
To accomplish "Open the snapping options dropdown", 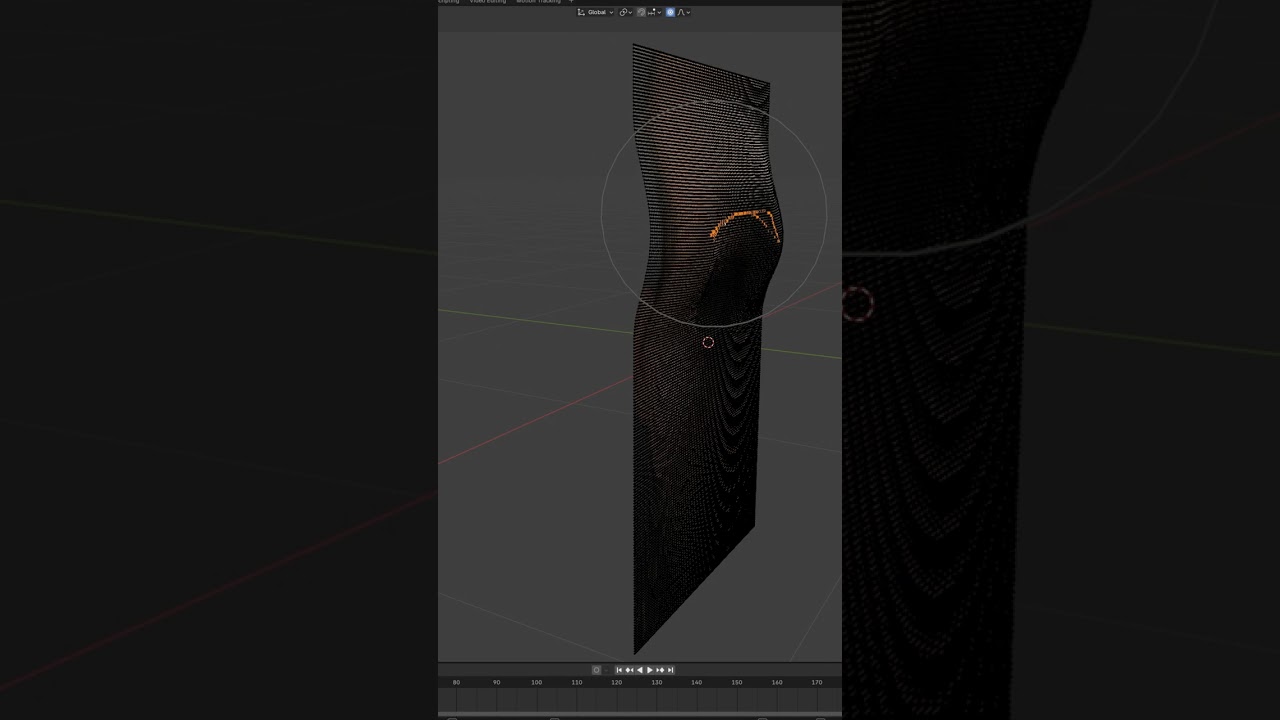I will (x=655, y=12).
